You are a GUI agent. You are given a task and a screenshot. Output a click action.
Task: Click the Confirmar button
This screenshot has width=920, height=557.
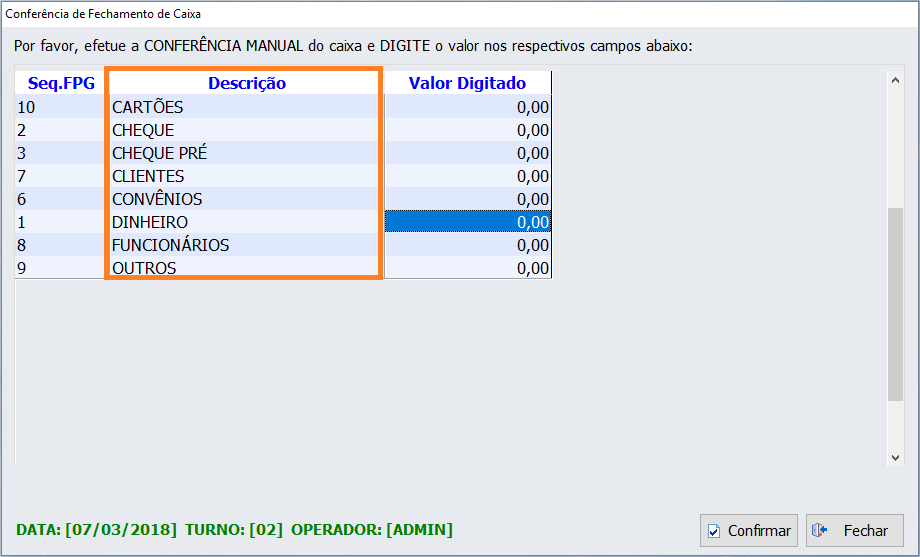coord(748,531)
